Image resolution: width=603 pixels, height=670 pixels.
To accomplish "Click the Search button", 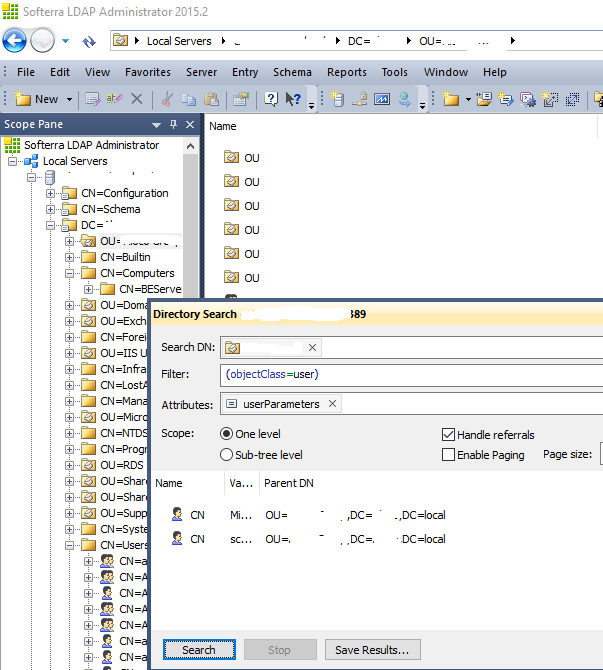I will (199, 650).
